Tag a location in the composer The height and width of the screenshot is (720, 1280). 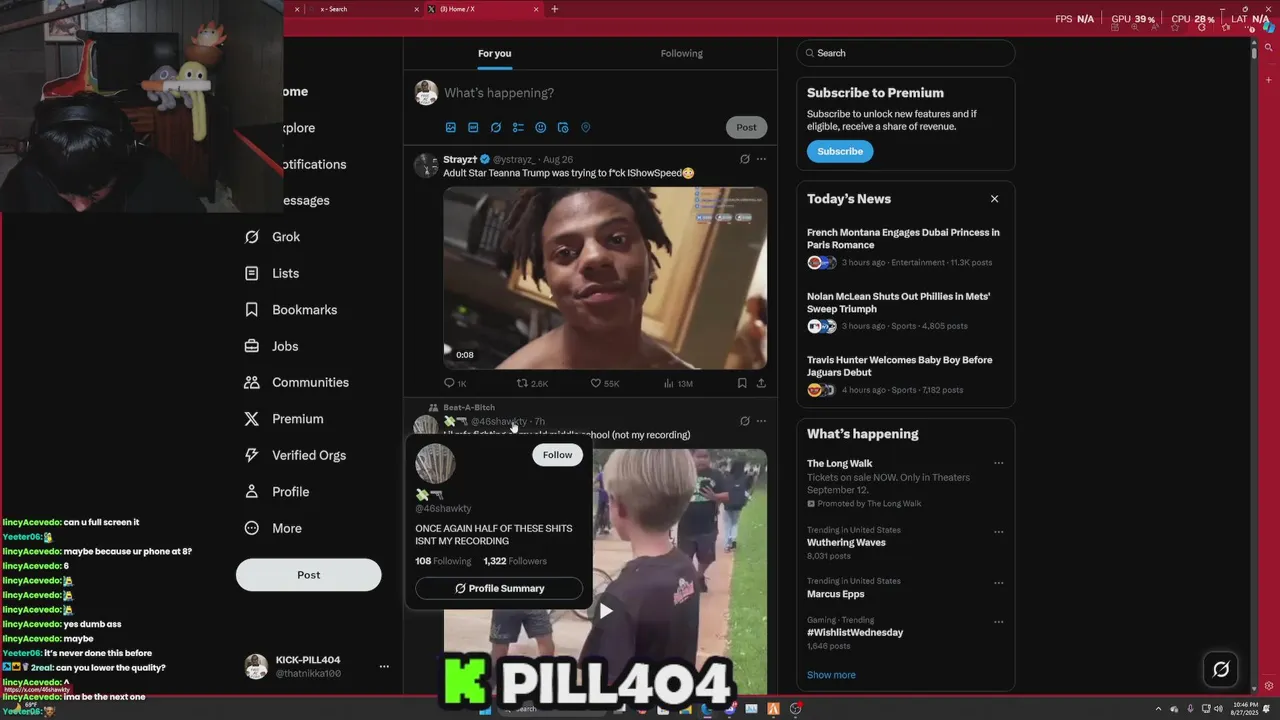click(x=586, y=128)
